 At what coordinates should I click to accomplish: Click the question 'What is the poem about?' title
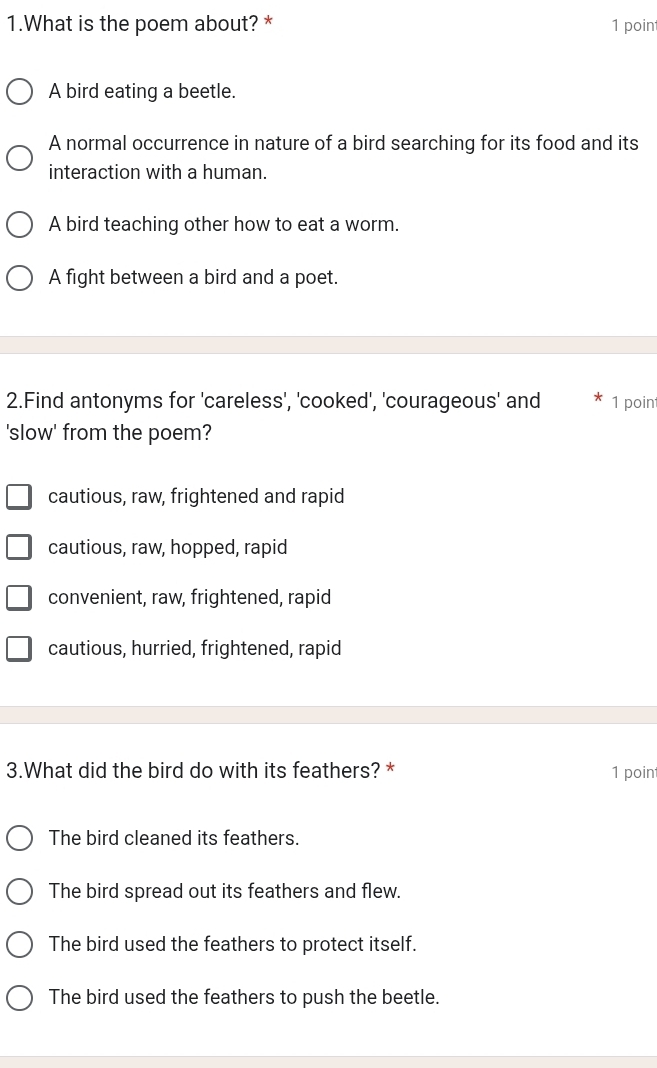coord(132,25)
